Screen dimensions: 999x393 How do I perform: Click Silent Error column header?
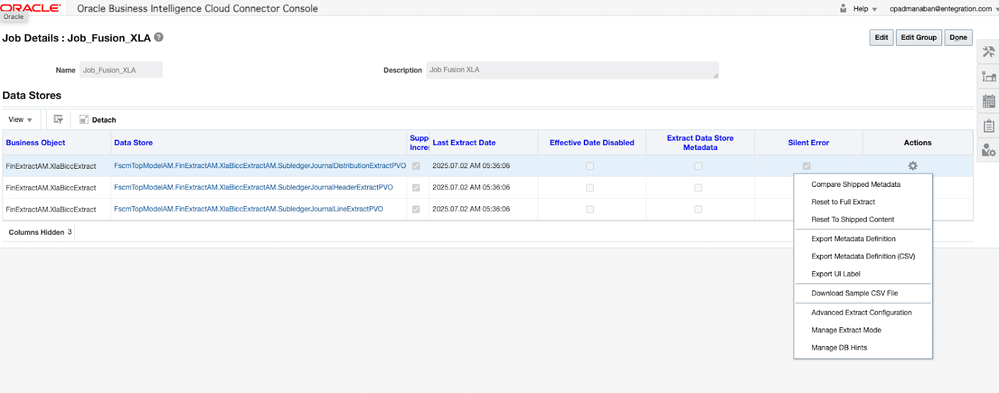[x=809, y=143]
